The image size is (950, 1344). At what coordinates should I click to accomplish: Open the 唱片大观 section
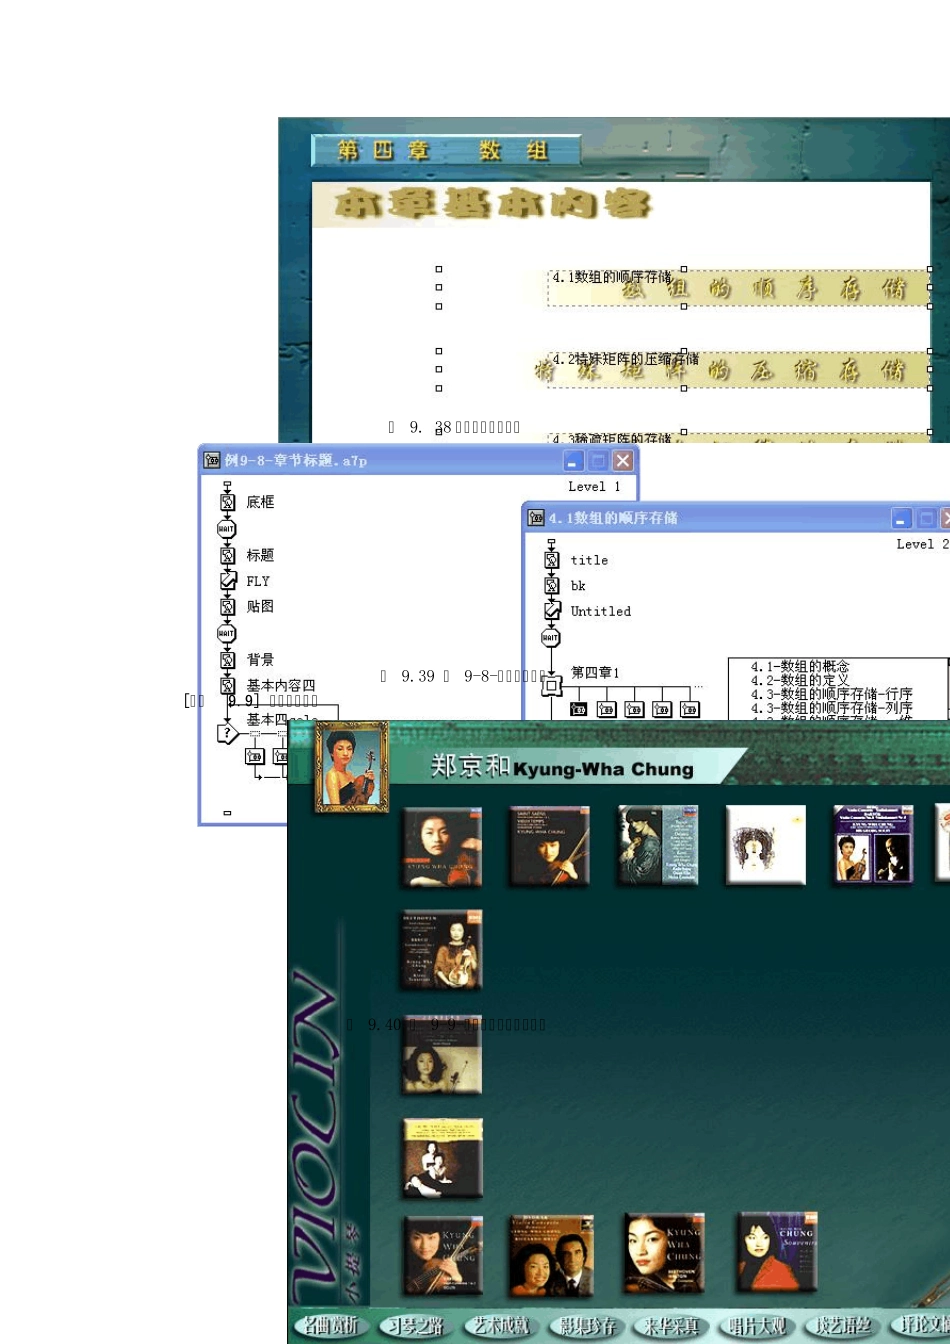(x=756, y=1326)
